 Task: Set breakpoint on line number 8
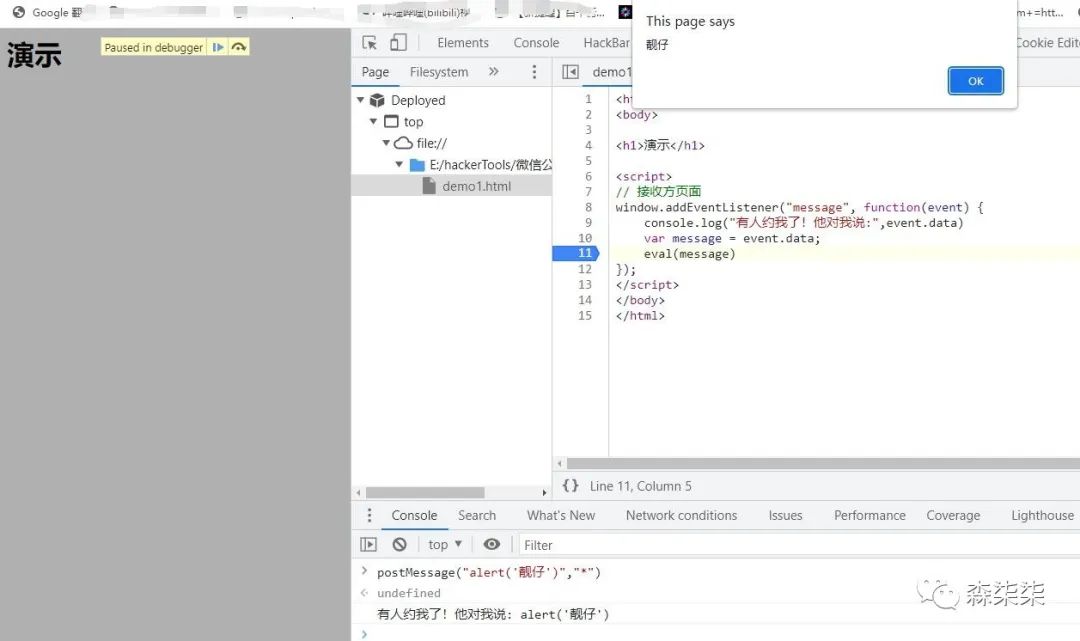pos(588,207)
